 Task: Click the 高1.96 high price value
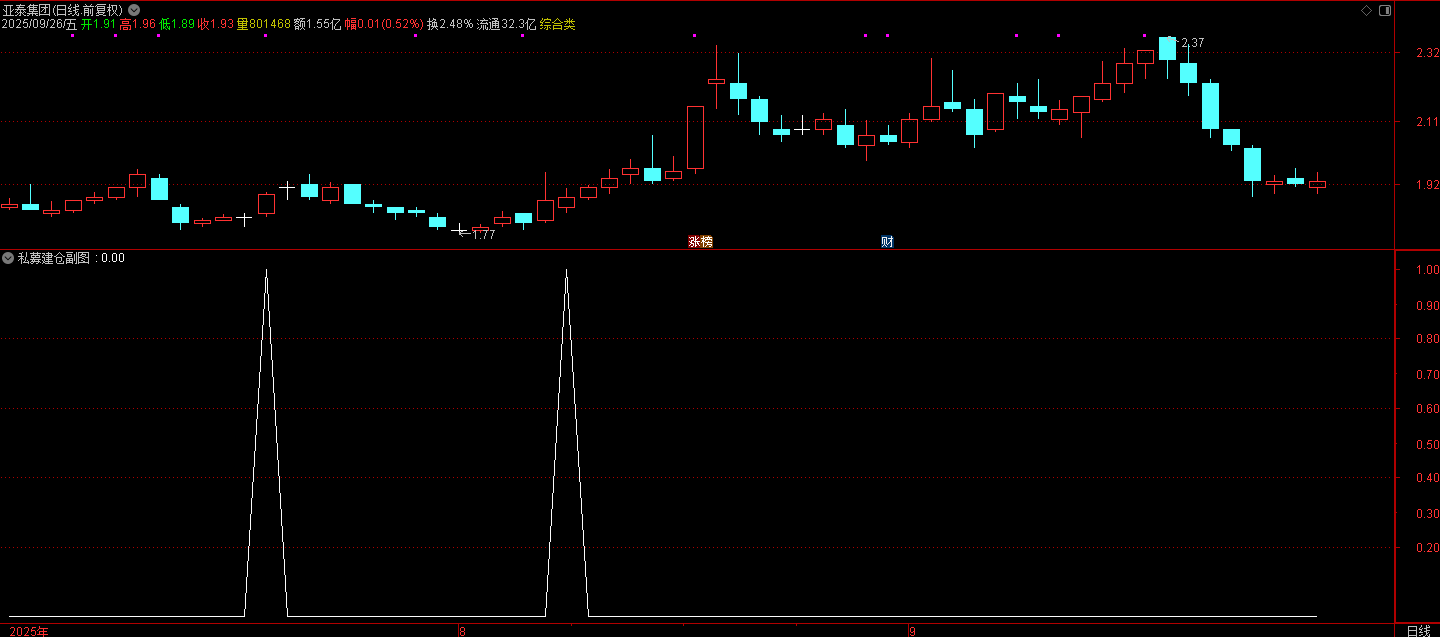click(x=138, y=24)
